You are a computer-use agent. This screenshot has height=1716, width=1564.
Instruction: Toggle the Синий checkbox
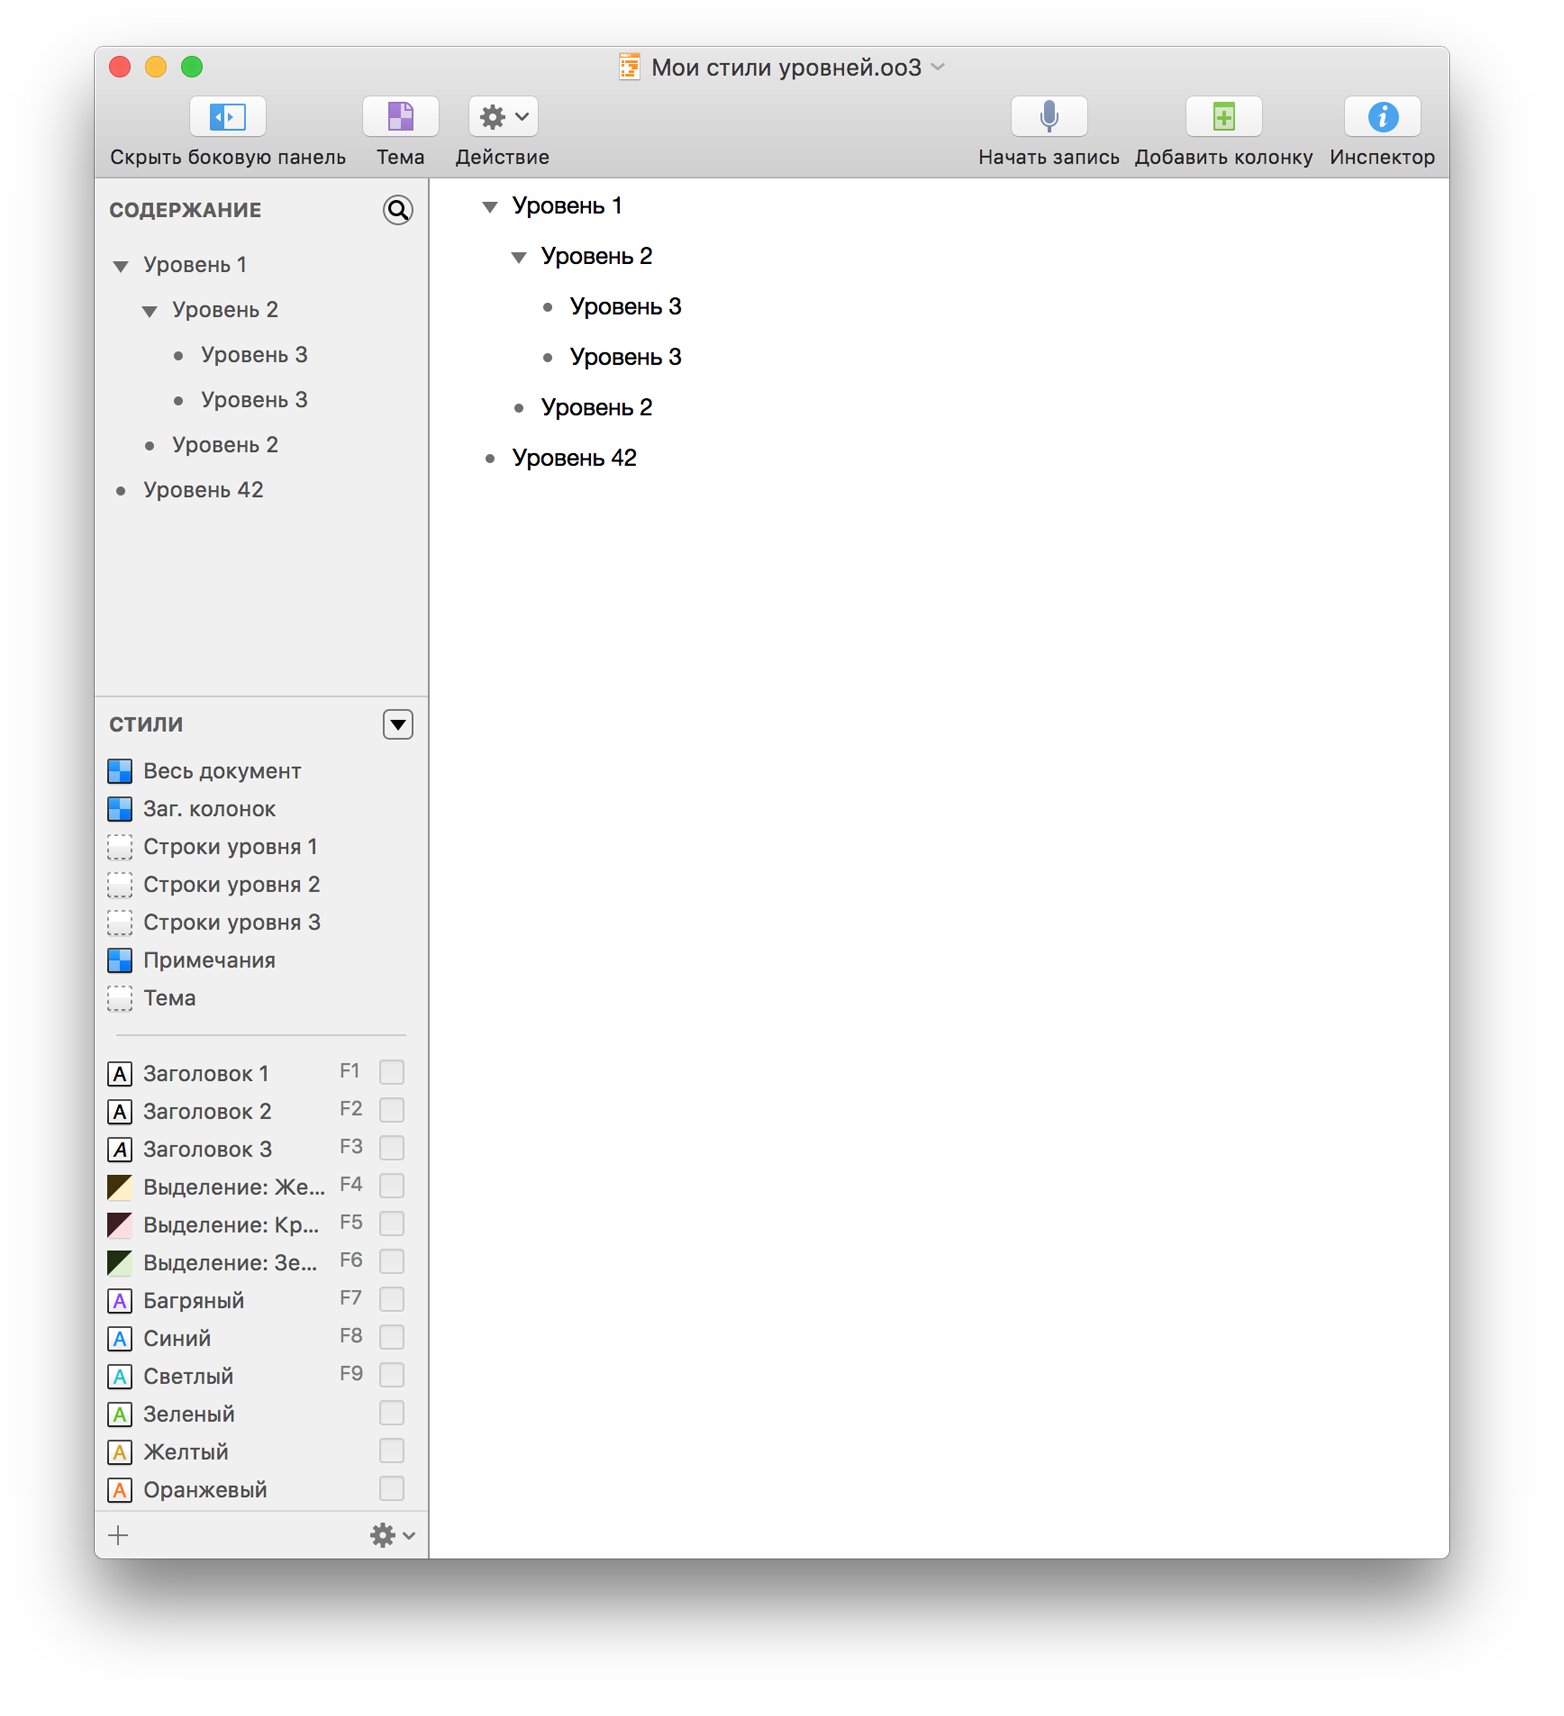click(x=392, y=1337)
